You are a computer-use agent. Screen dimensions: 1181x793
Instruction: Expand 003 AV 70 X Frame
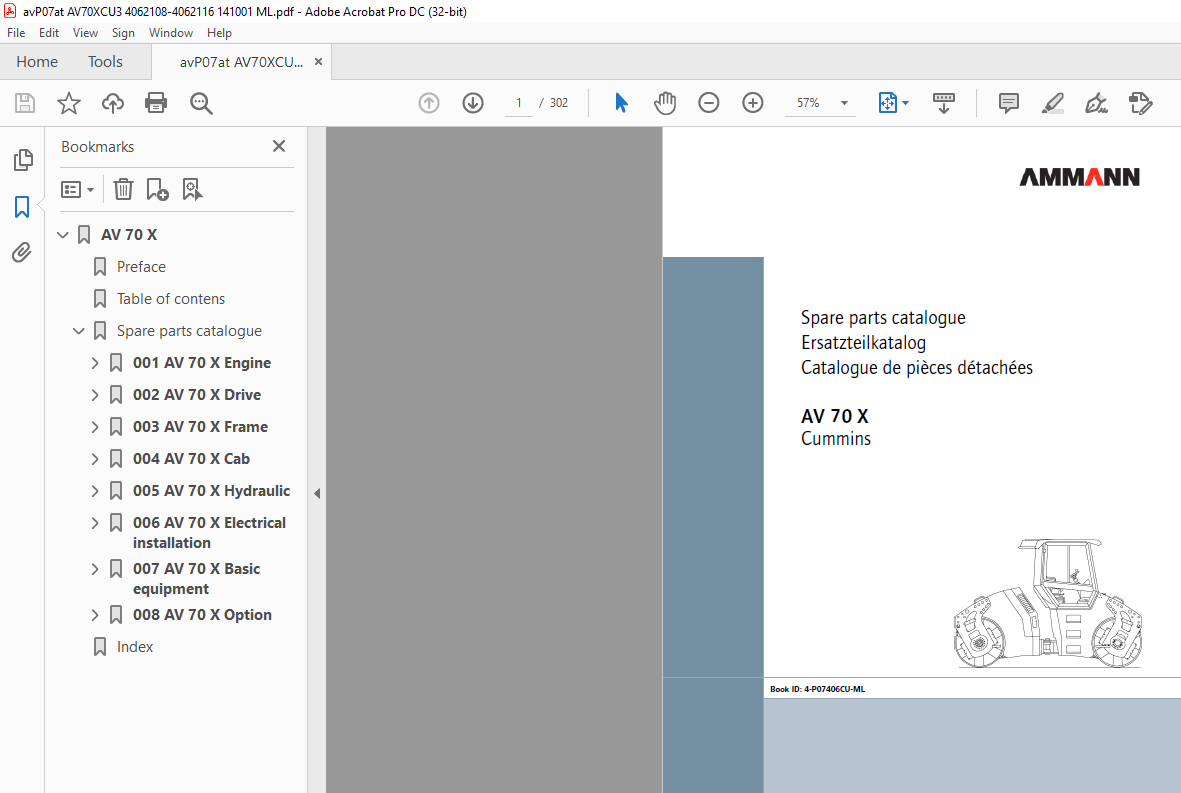tap(95, 427)
